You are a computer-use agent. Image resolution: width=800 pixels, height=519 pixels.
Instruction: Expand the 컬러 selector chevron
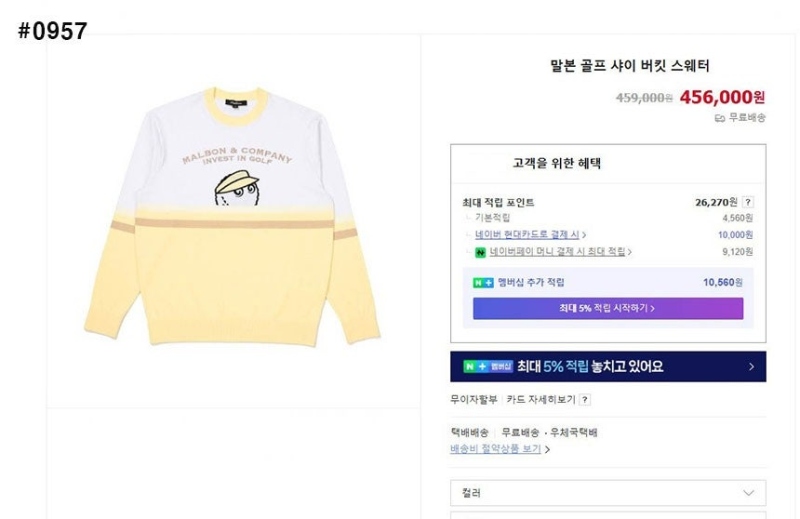(748, 493)
